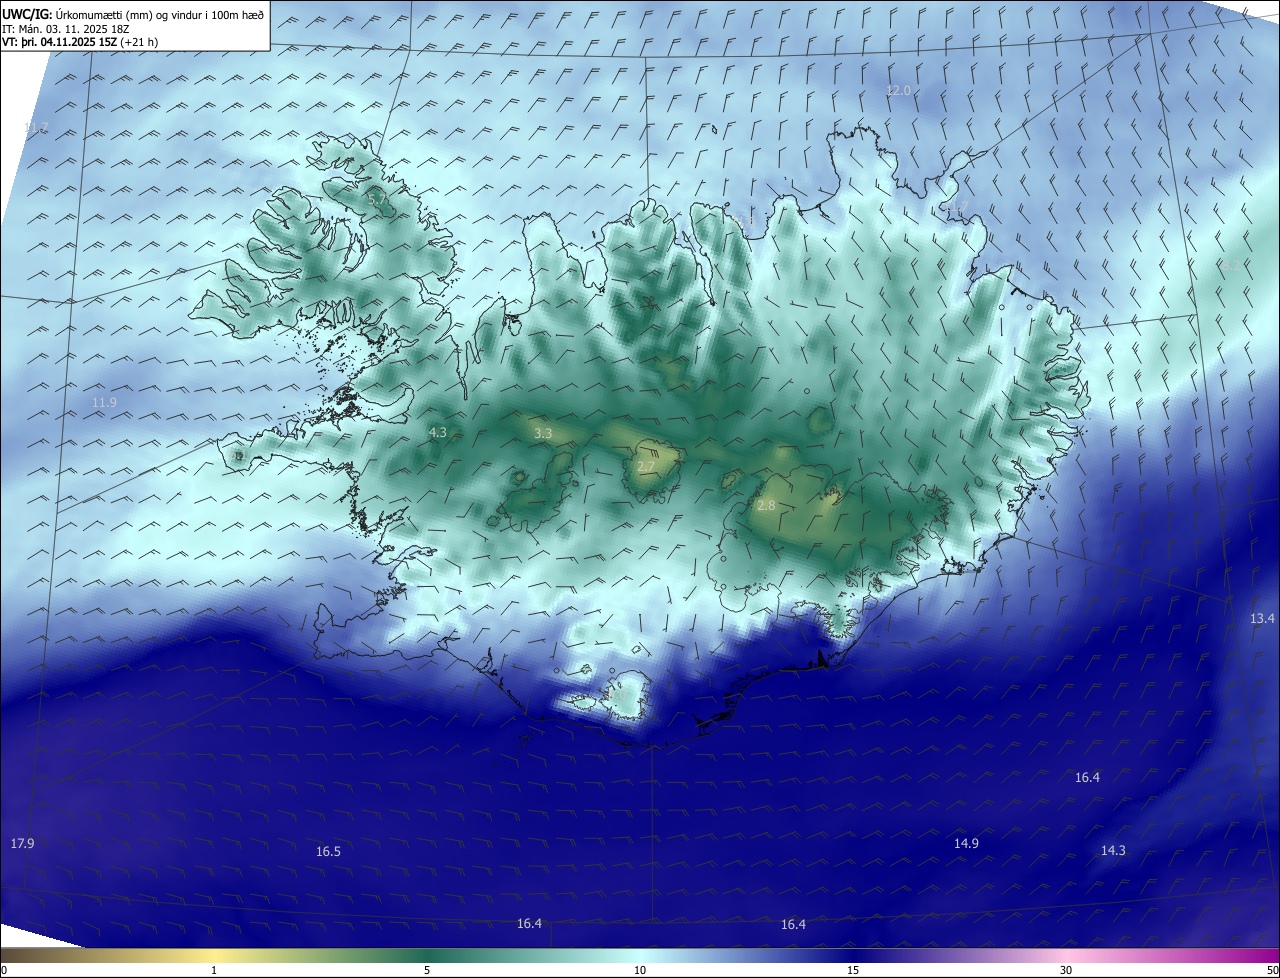This screenshot has width=1280, height=978.
Task: Click the title line 'UWC/IG: Úrkomumætti (mm) og vindur'
Action: (x=133, y=14)
